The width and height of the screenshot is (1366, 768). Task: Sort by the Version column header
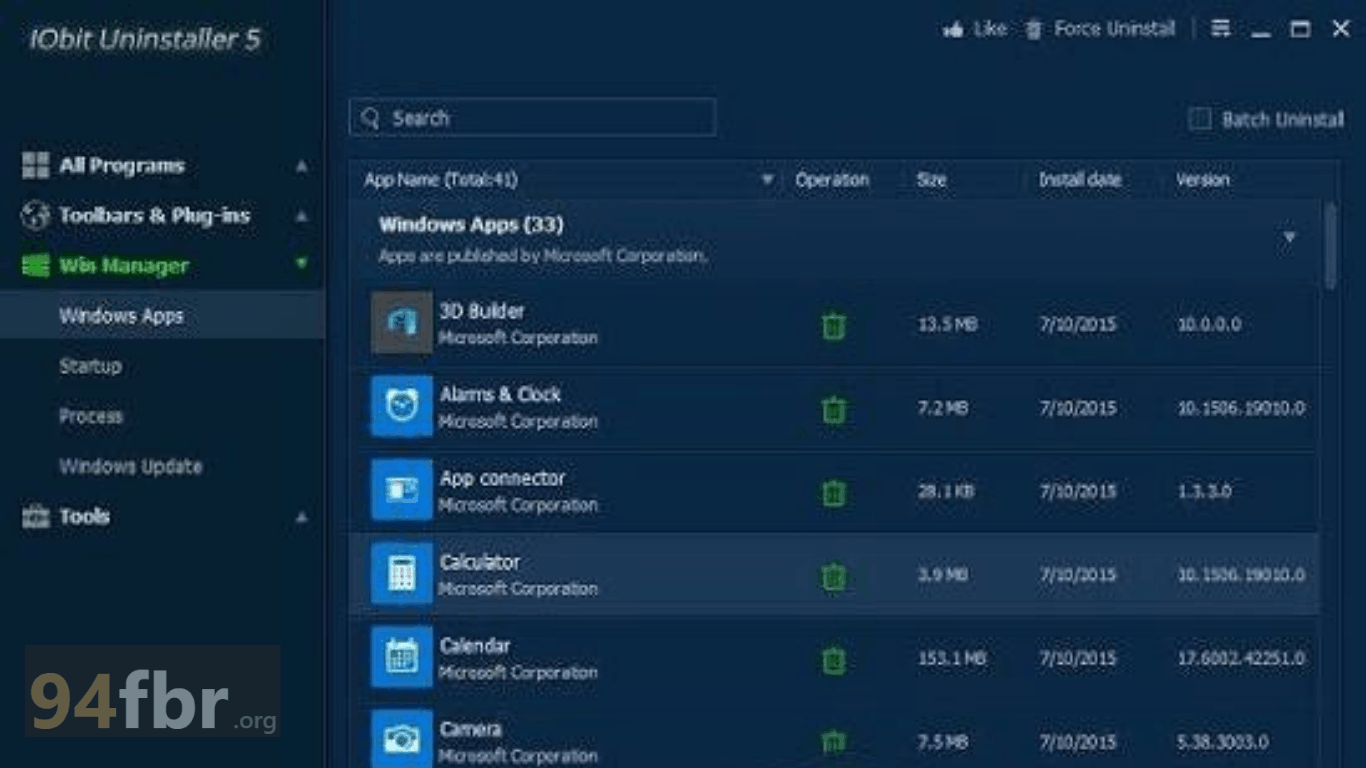1203,180
